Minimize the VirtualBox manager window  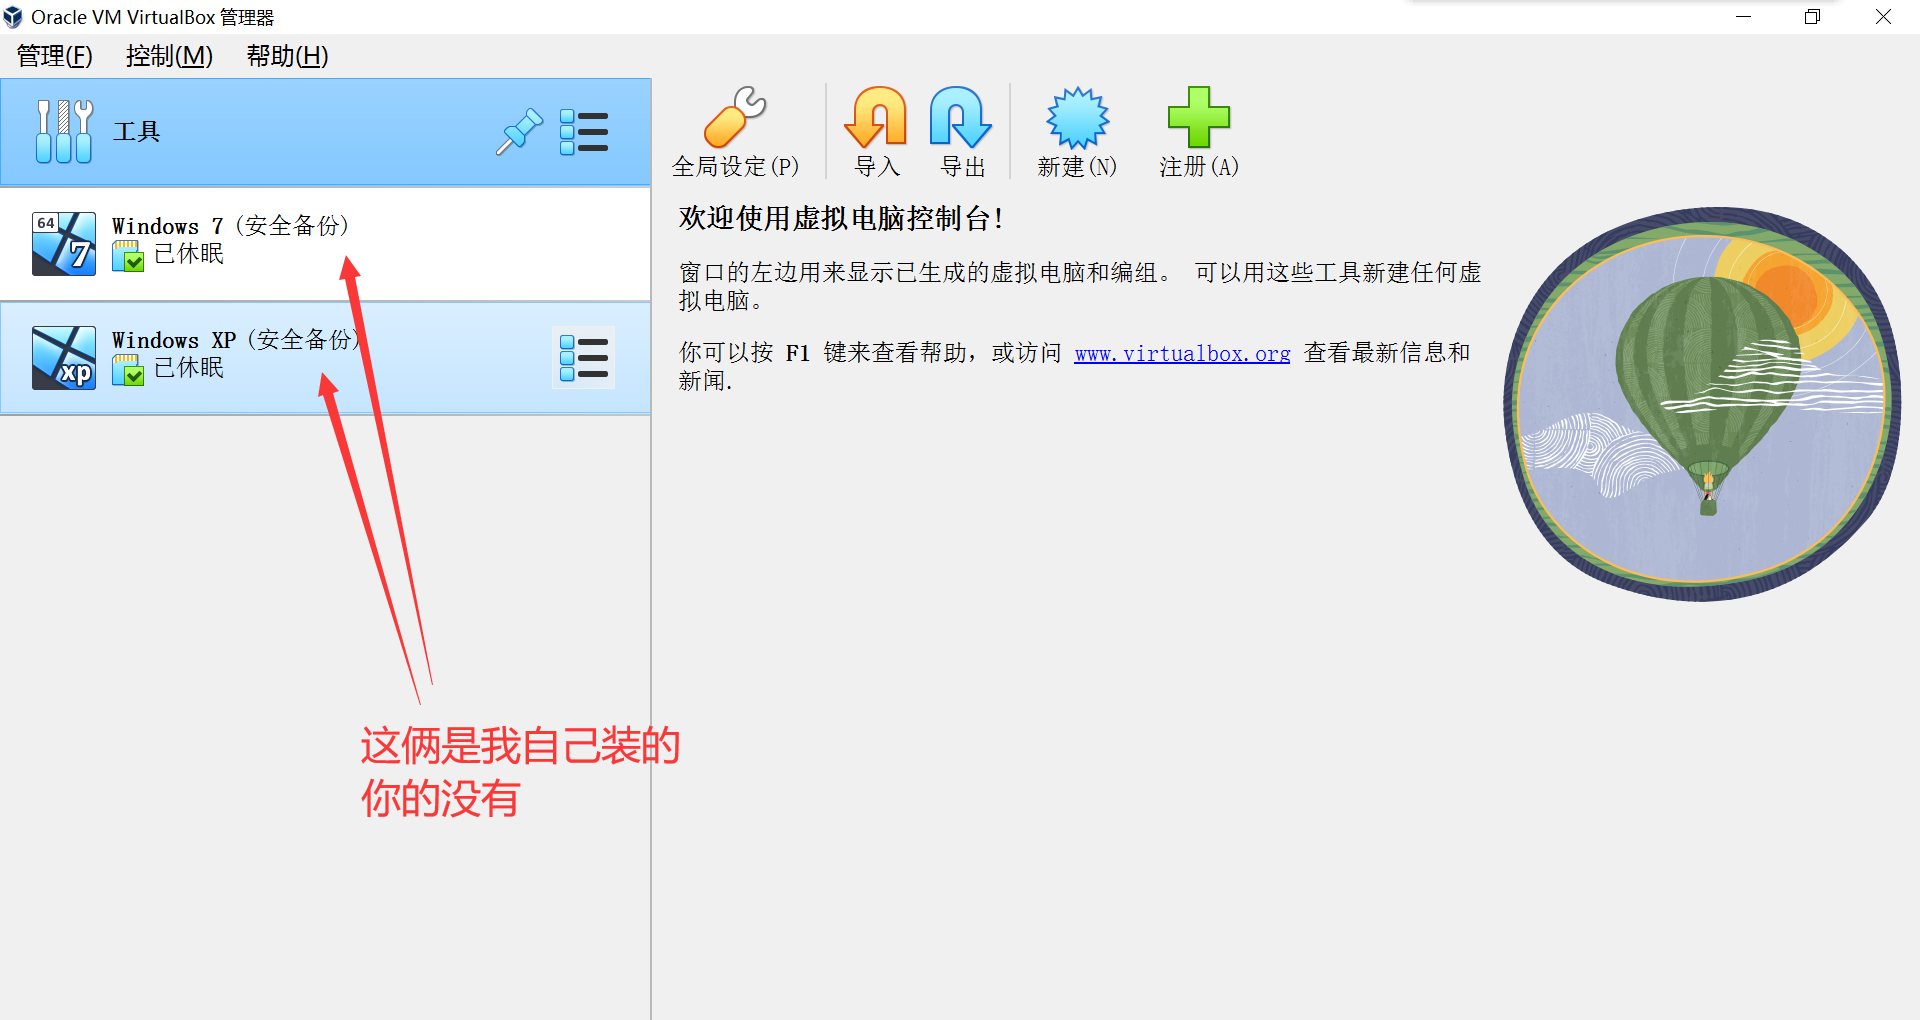tap(1743, 17)
